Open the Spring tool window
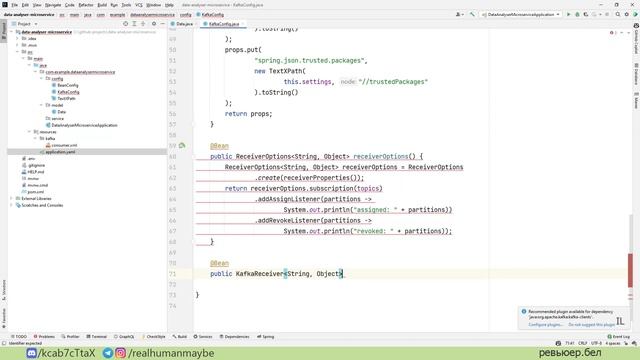The width and height of the screenshot is (640, 360). [266, 337]
